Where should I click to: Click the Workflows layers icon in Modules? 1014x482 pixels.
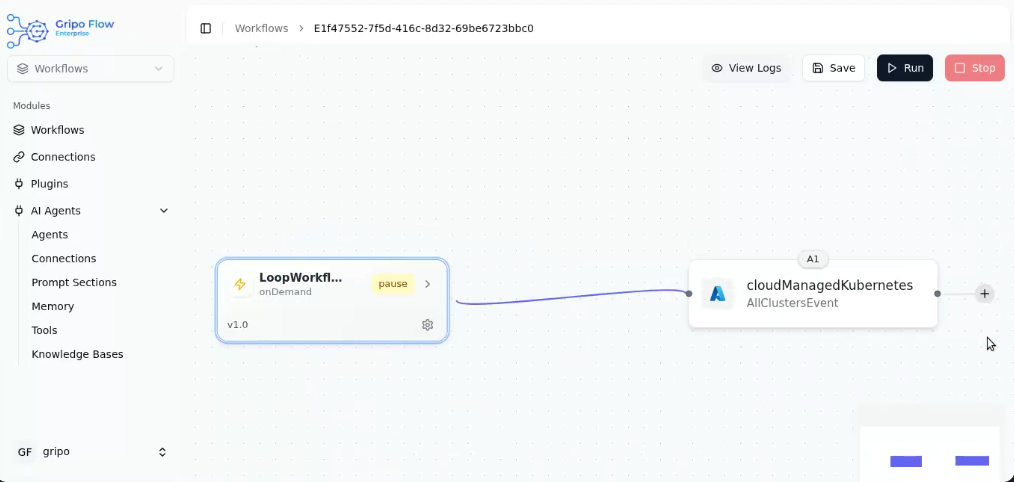coord(19,130)
